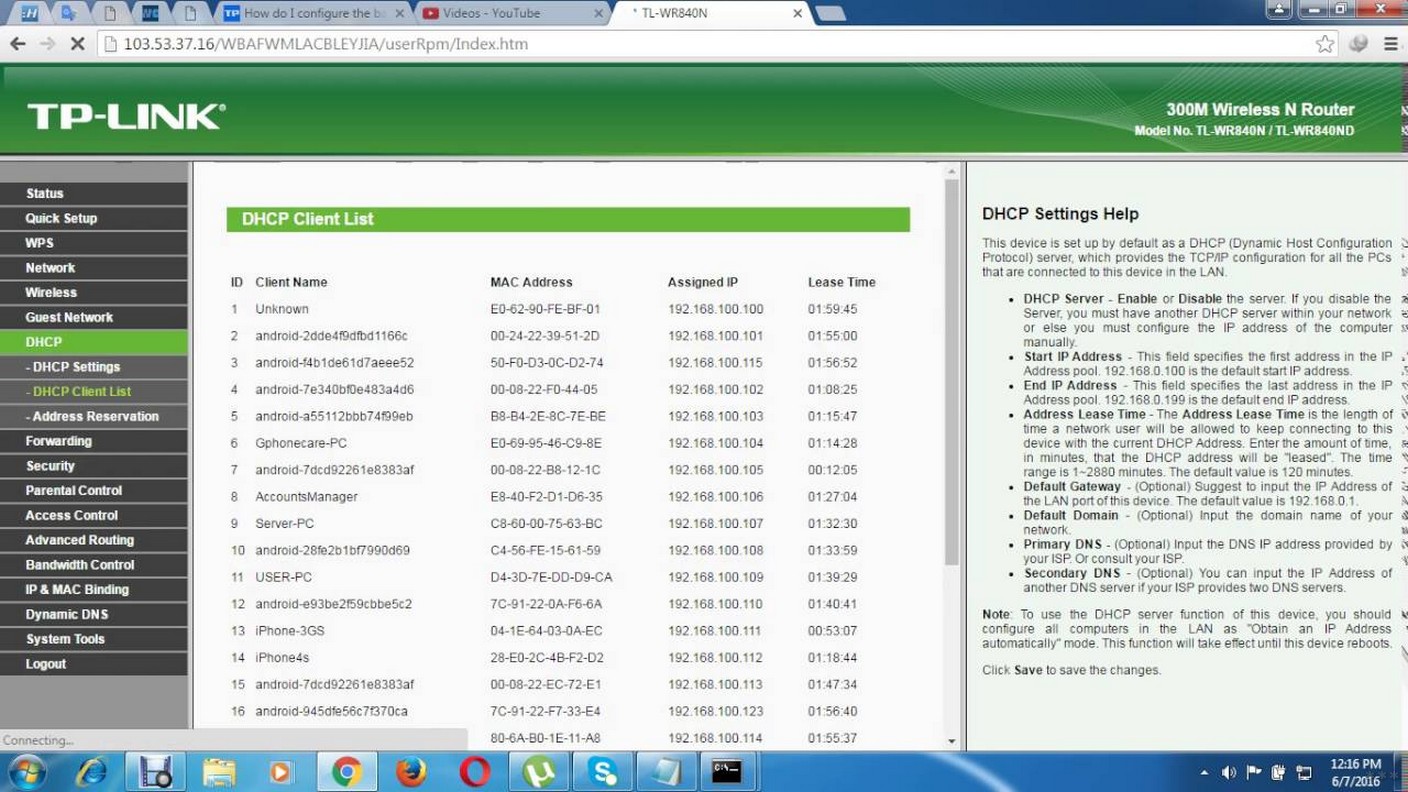Click the client list vertical scrollbar
The width and height of the screenshot is (1408, 792).
(x=951, y=372)
